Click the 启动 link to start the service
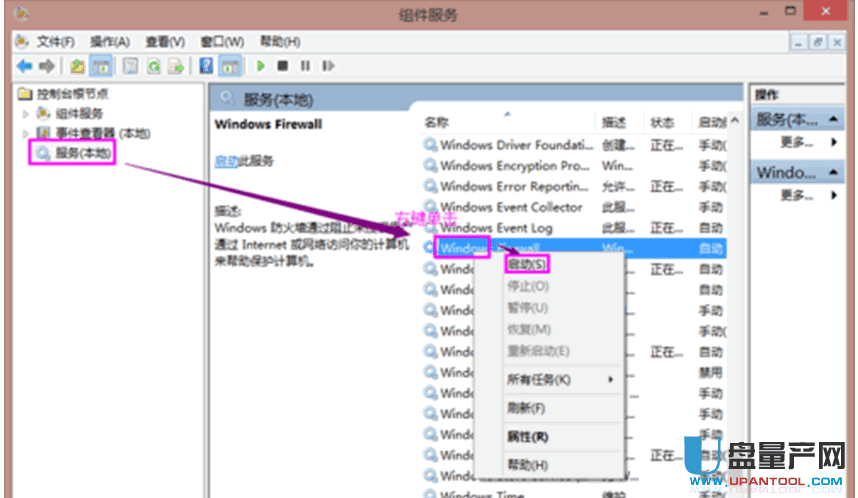 pos(225,161)
